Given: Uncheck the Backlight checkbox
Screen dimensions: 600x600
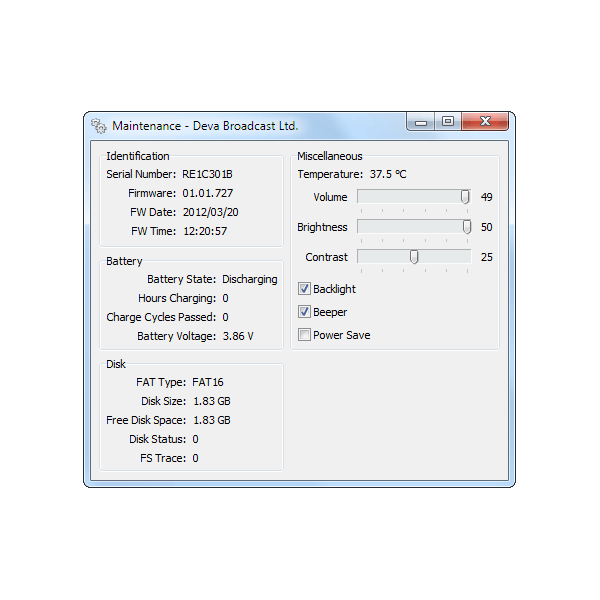Looking at the screenshot, I should [x=304, y=289].
